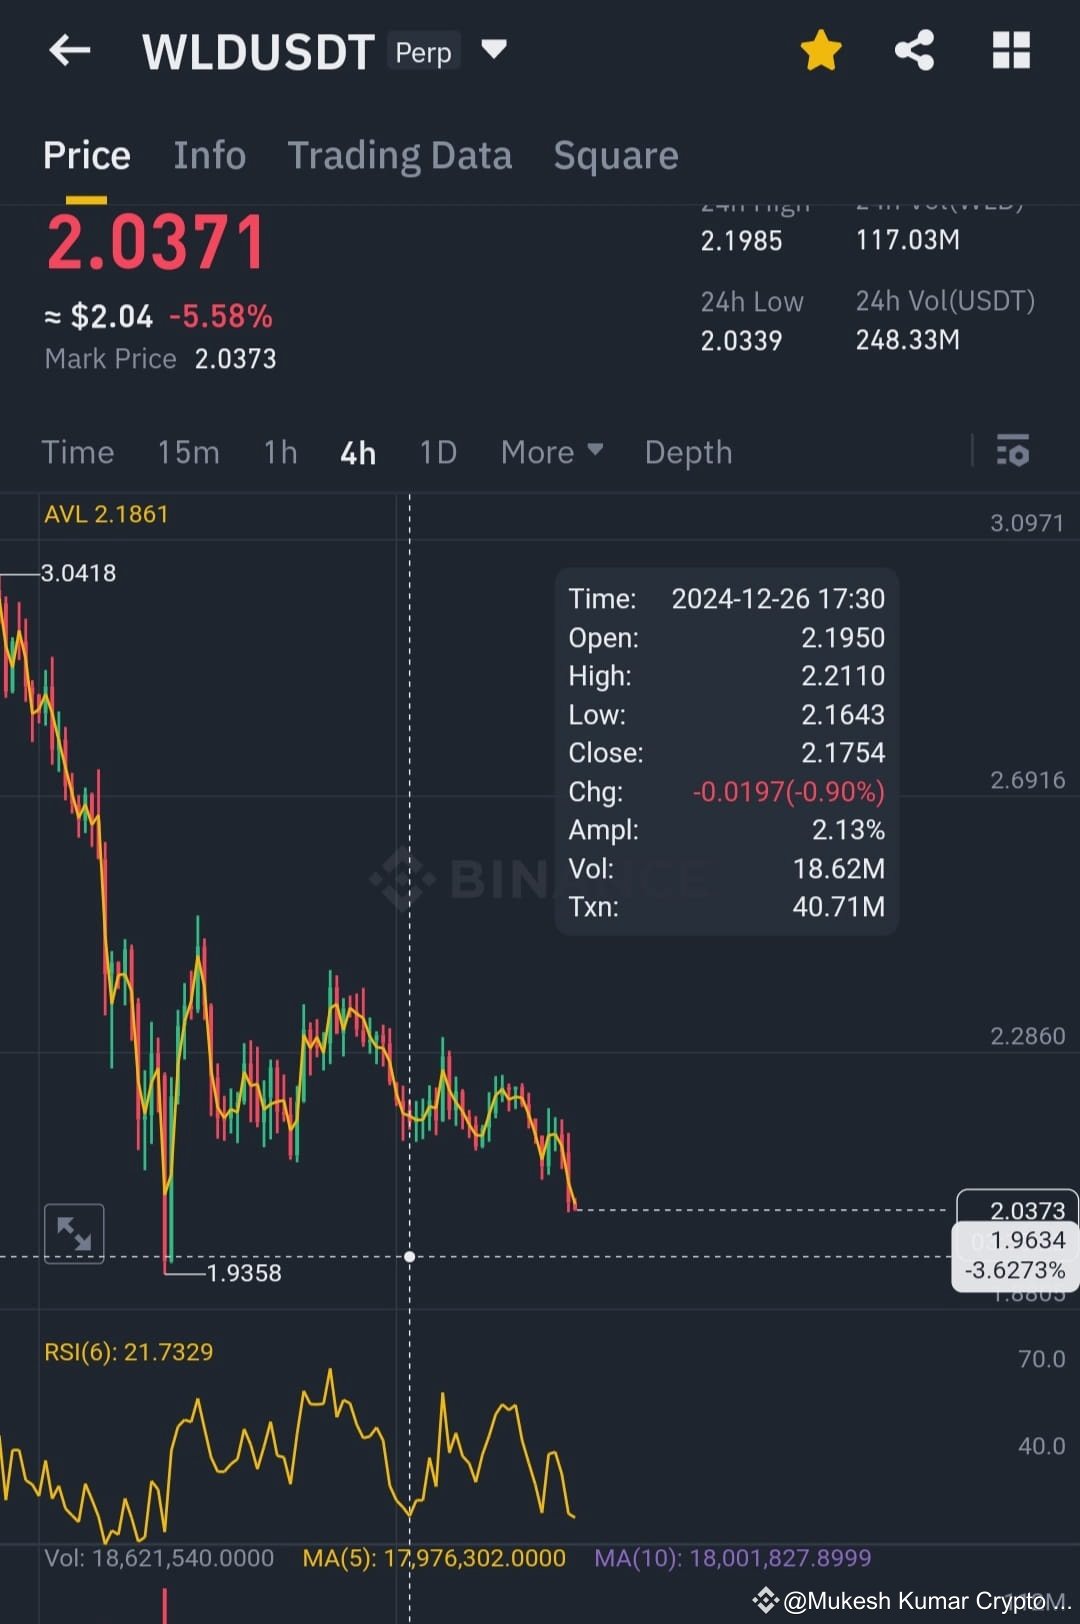Image resolution: width=1080 pixels, height=1624 pixels.
Task: Select the 1h timeframe
Action: [280, 452]
